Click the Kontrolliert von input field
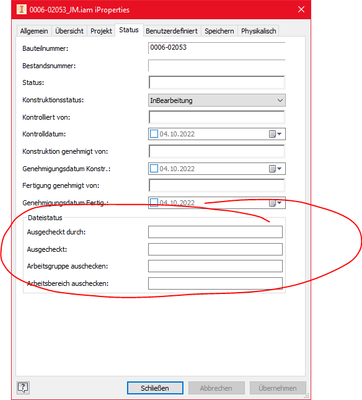Viewport: 362px width, 400px height. click(x=217, y=117)
